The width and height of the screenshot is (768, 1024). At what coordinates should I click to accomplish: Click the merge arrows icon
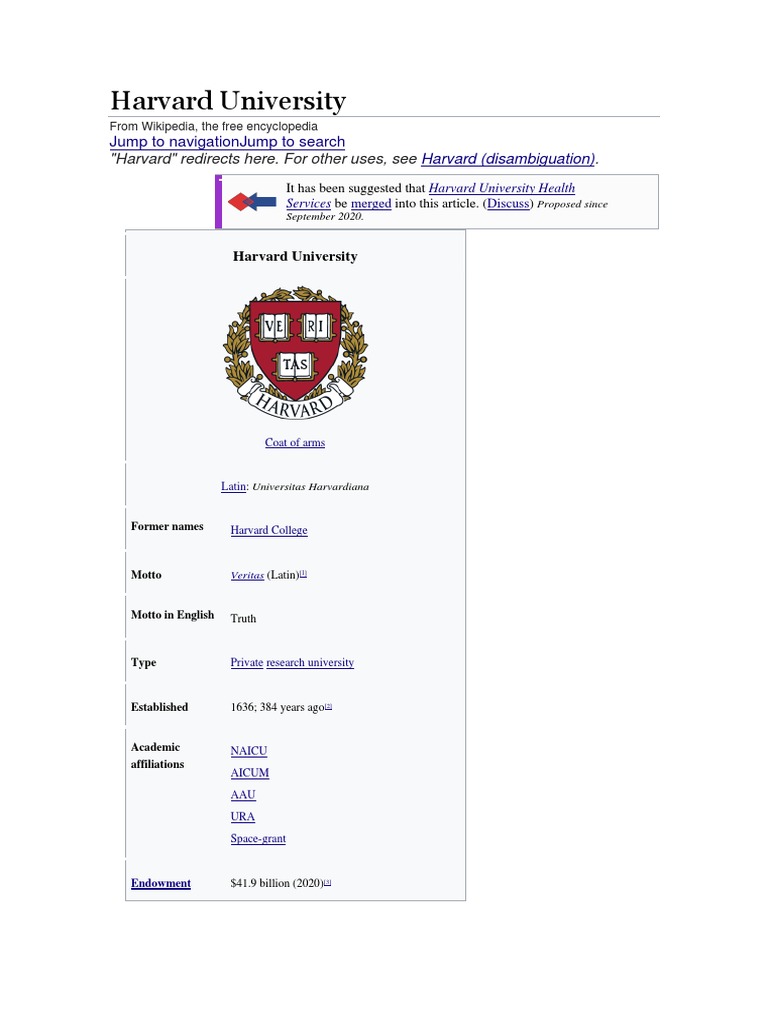click(252, 202)
